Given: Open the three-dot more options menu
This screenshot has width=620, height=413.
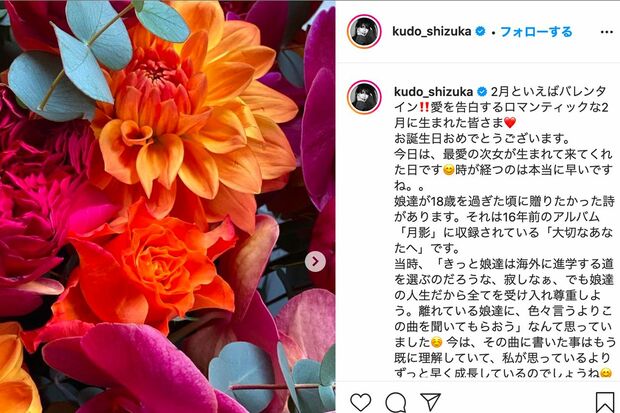Looking at the screenshot, I should (607, 32).
